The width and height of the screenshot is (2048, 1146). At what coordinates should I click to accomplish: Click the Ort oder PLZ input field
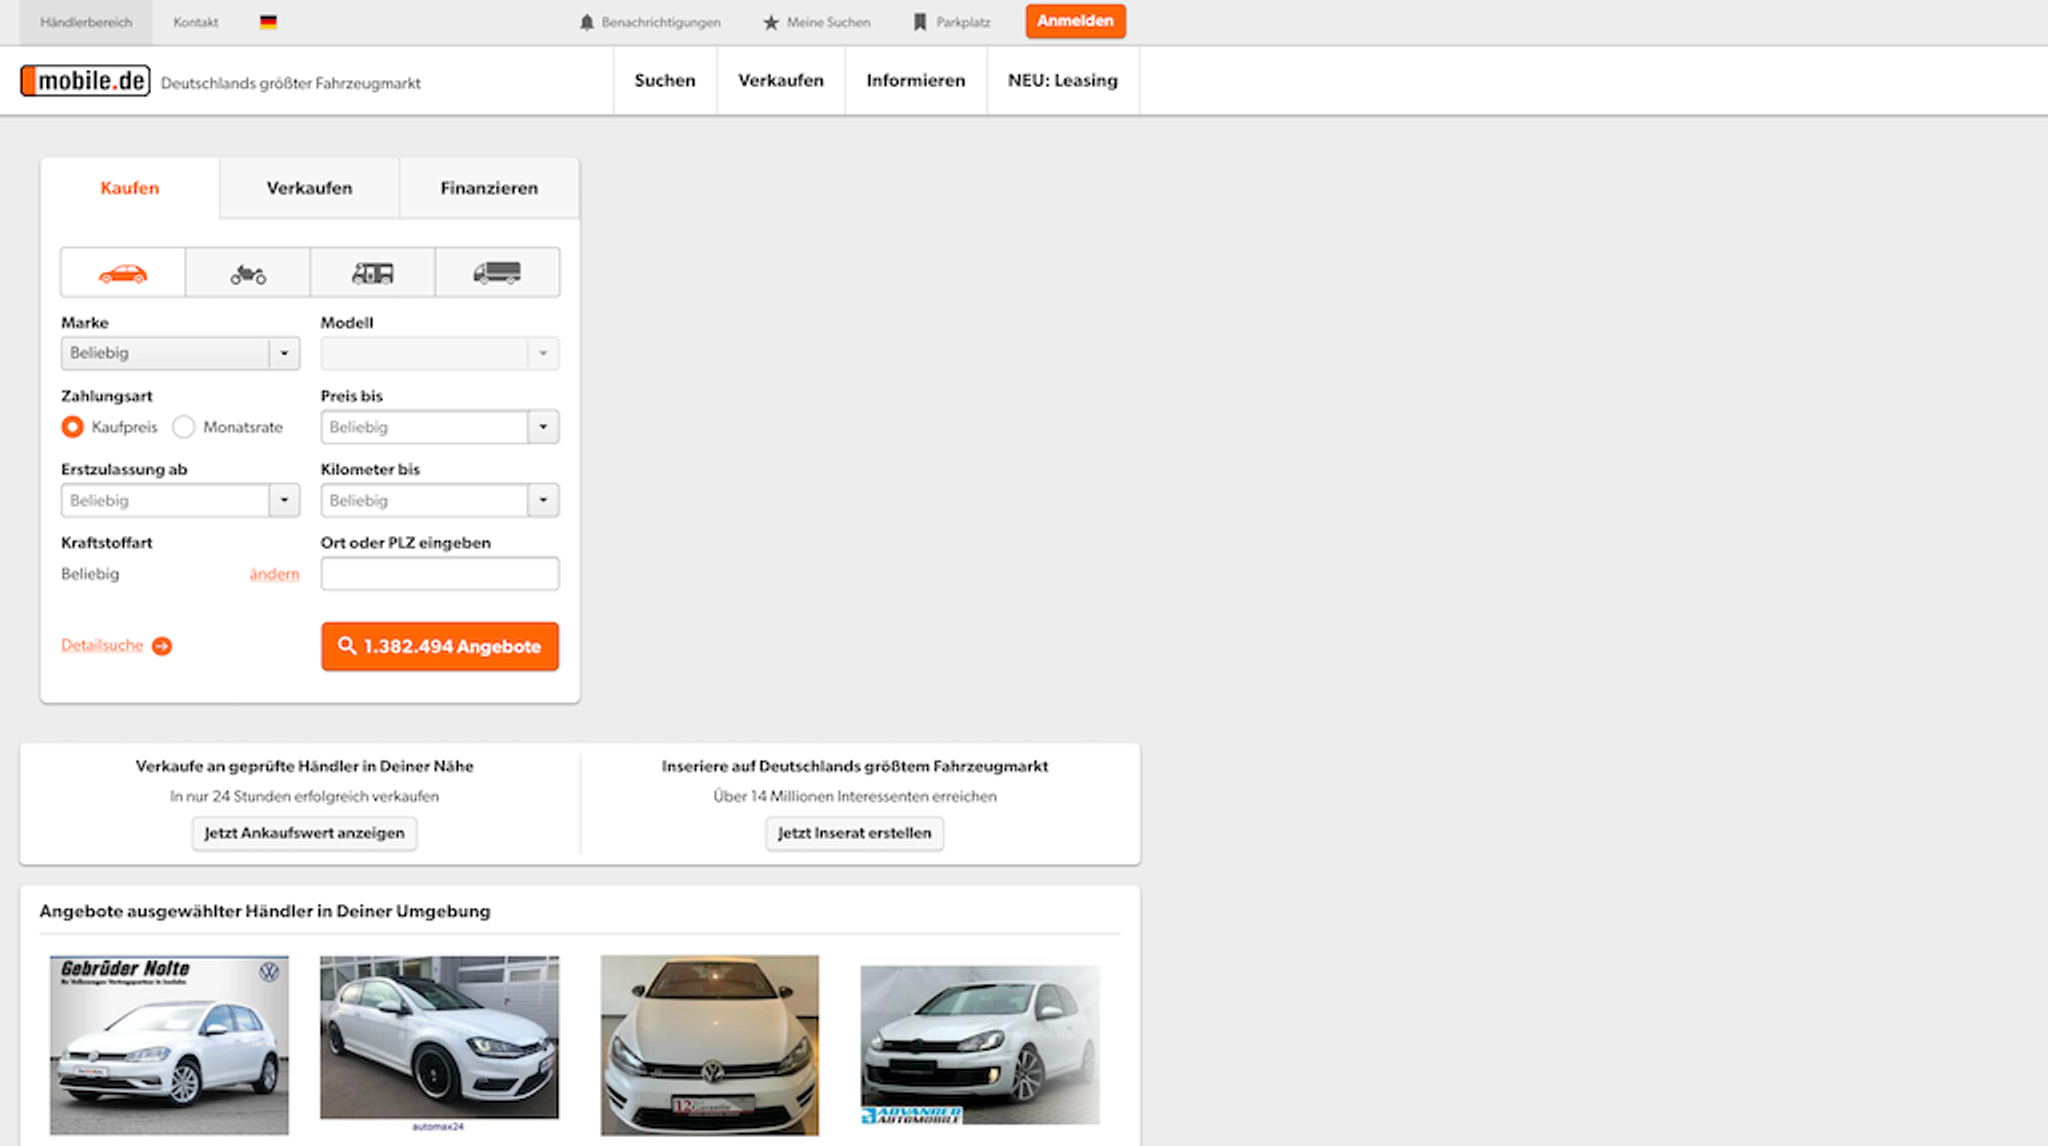click(440, 574)
